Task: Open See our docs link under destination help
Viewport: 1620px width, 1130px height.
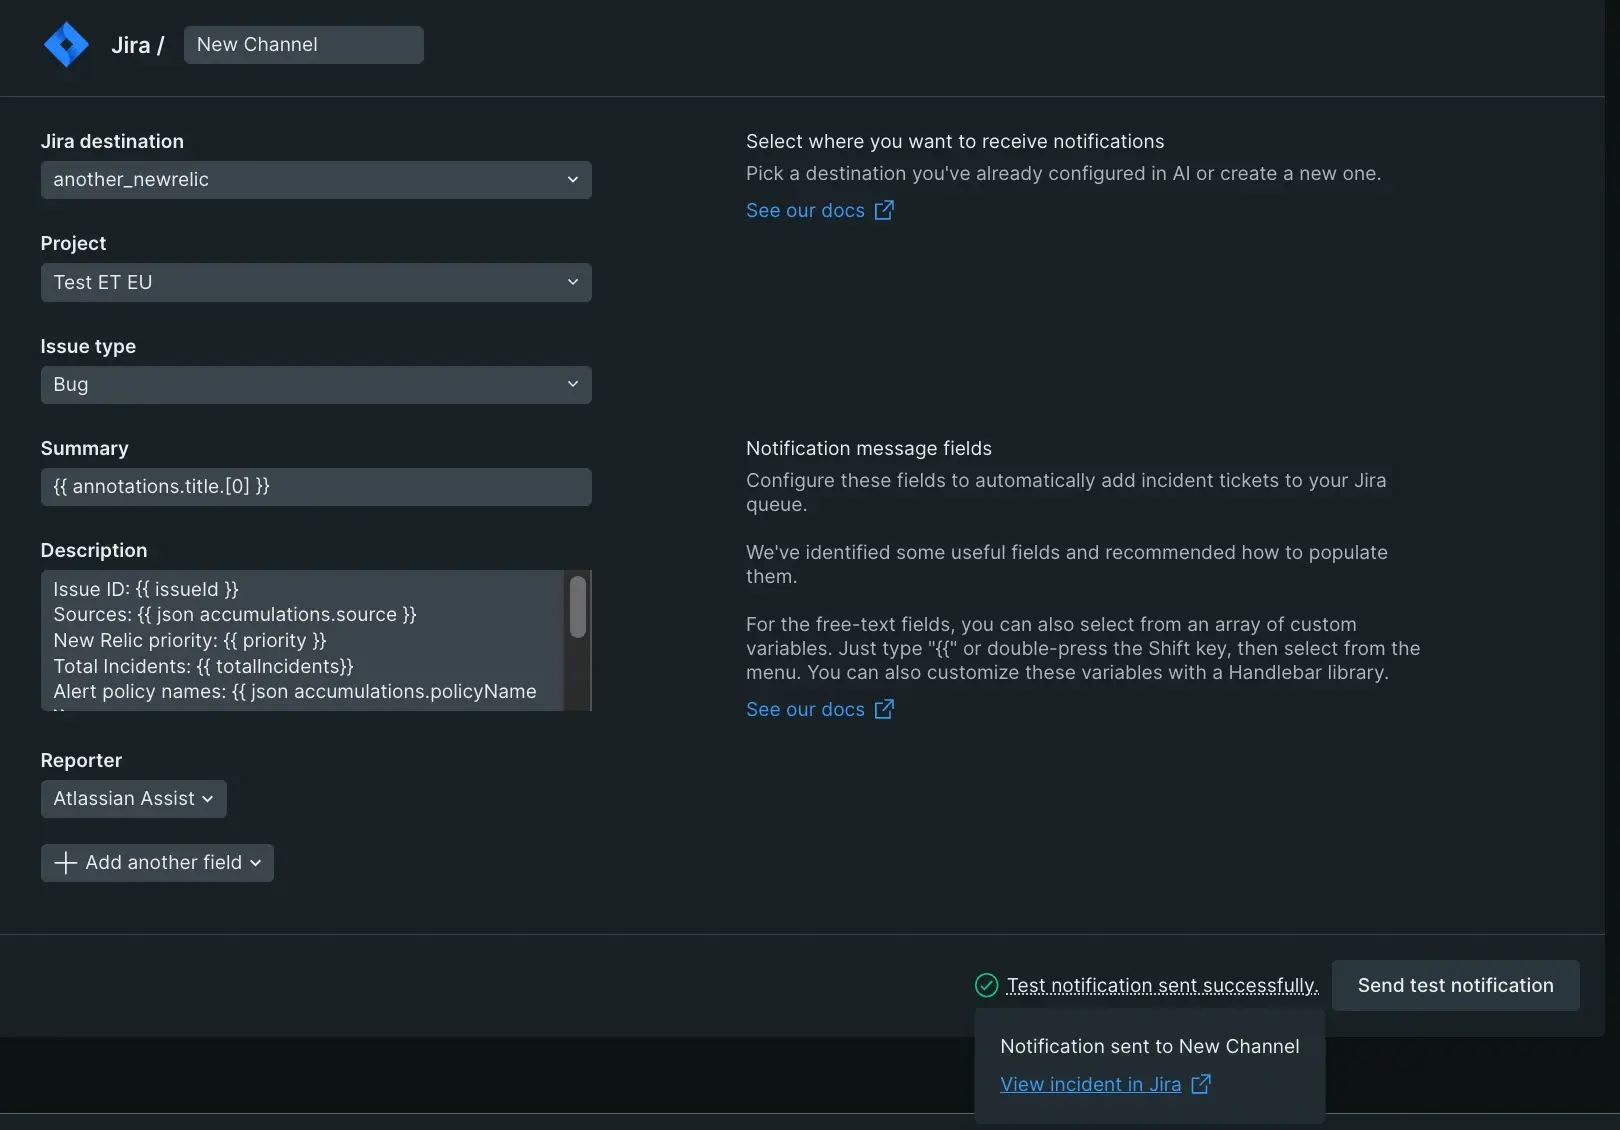Action: (x=805, y=210)
